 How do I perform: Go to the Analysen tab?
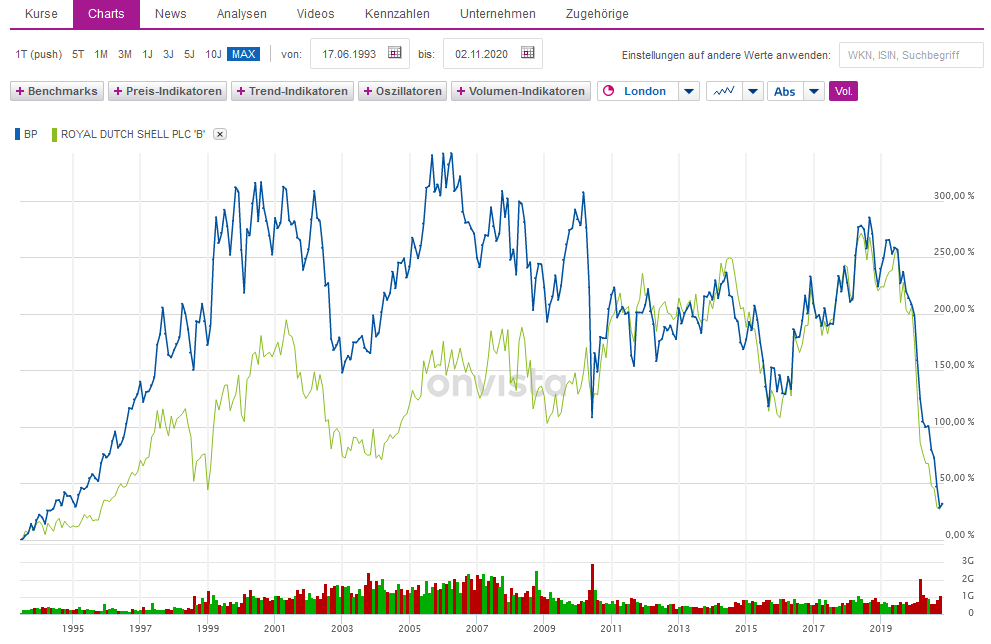[241, 14]
